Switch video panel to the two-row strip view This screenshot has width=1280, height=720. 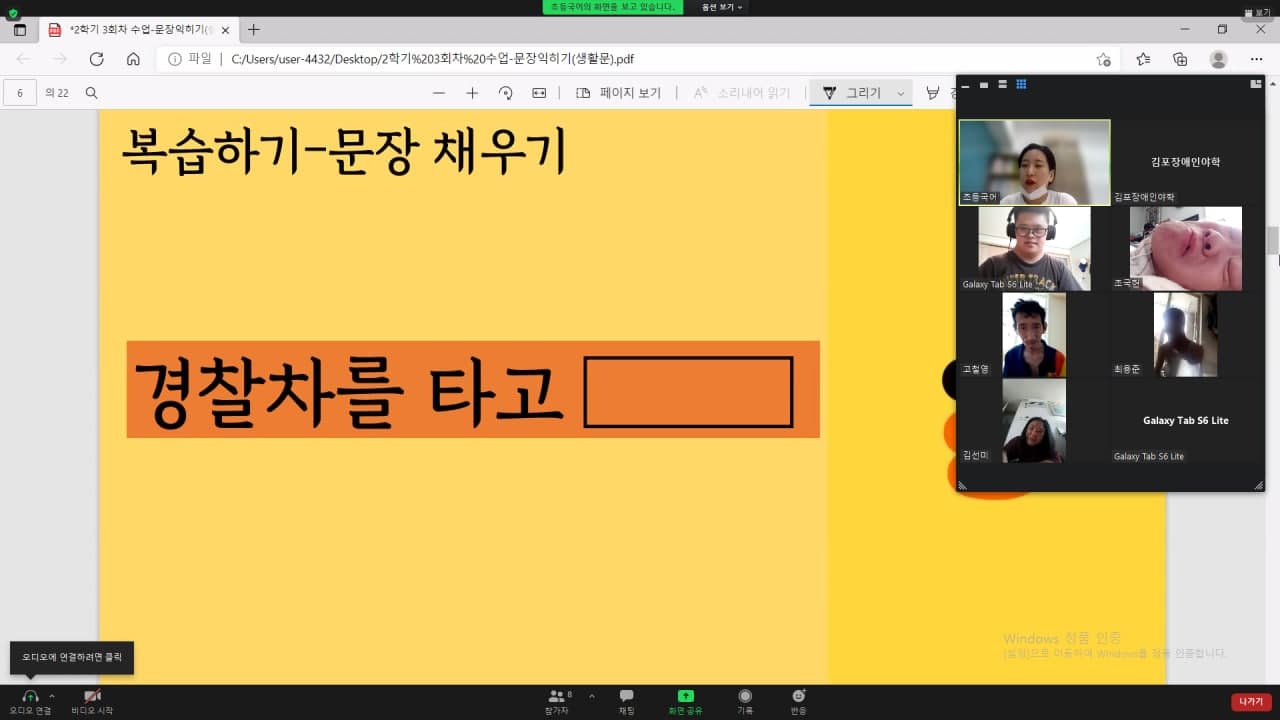1003,85
